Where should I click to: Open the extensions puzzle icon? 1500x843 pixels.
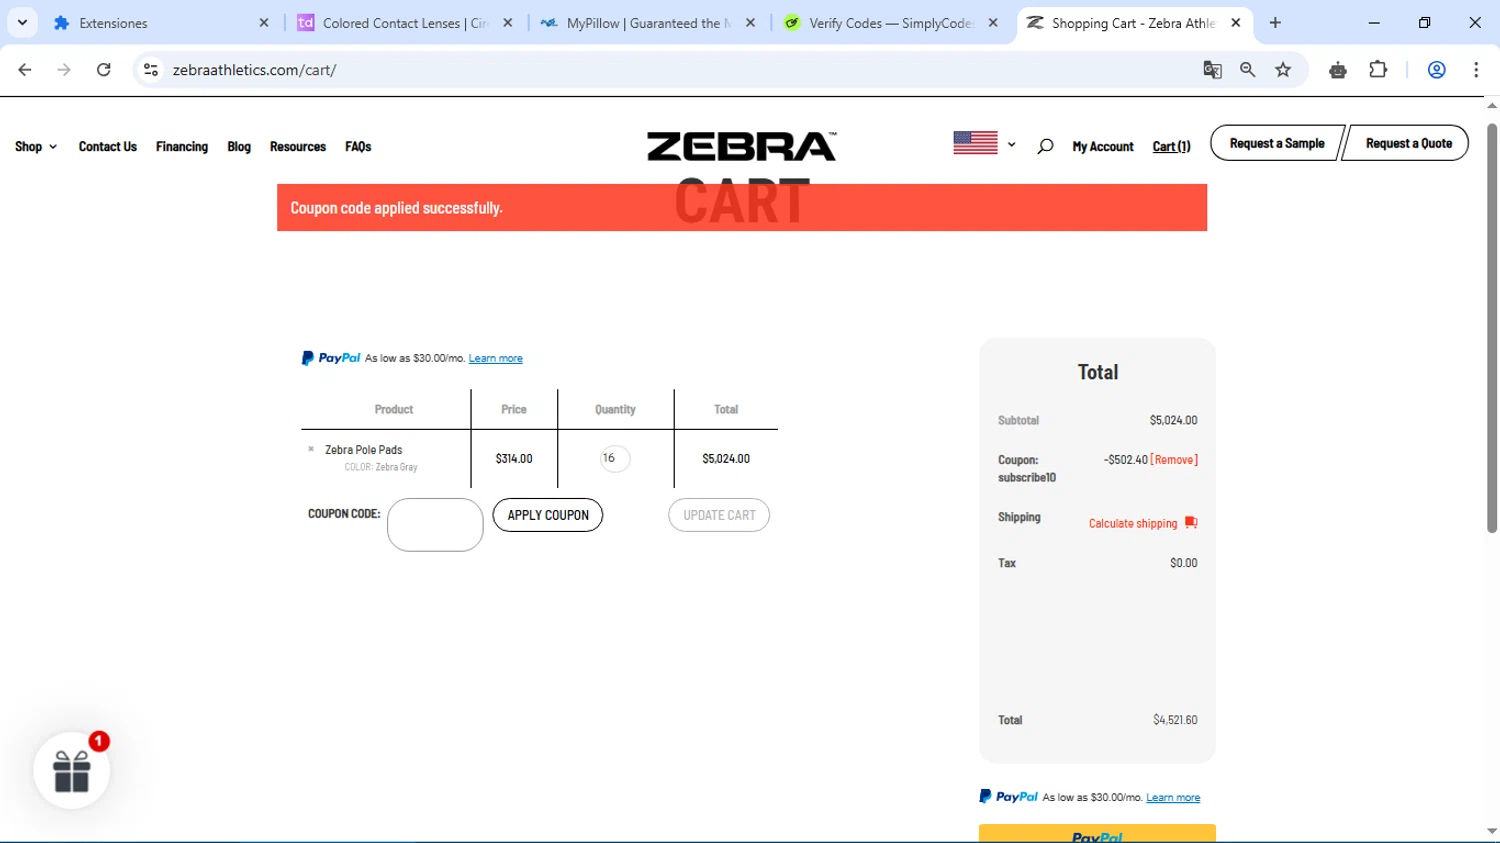tap(1378, 69)
